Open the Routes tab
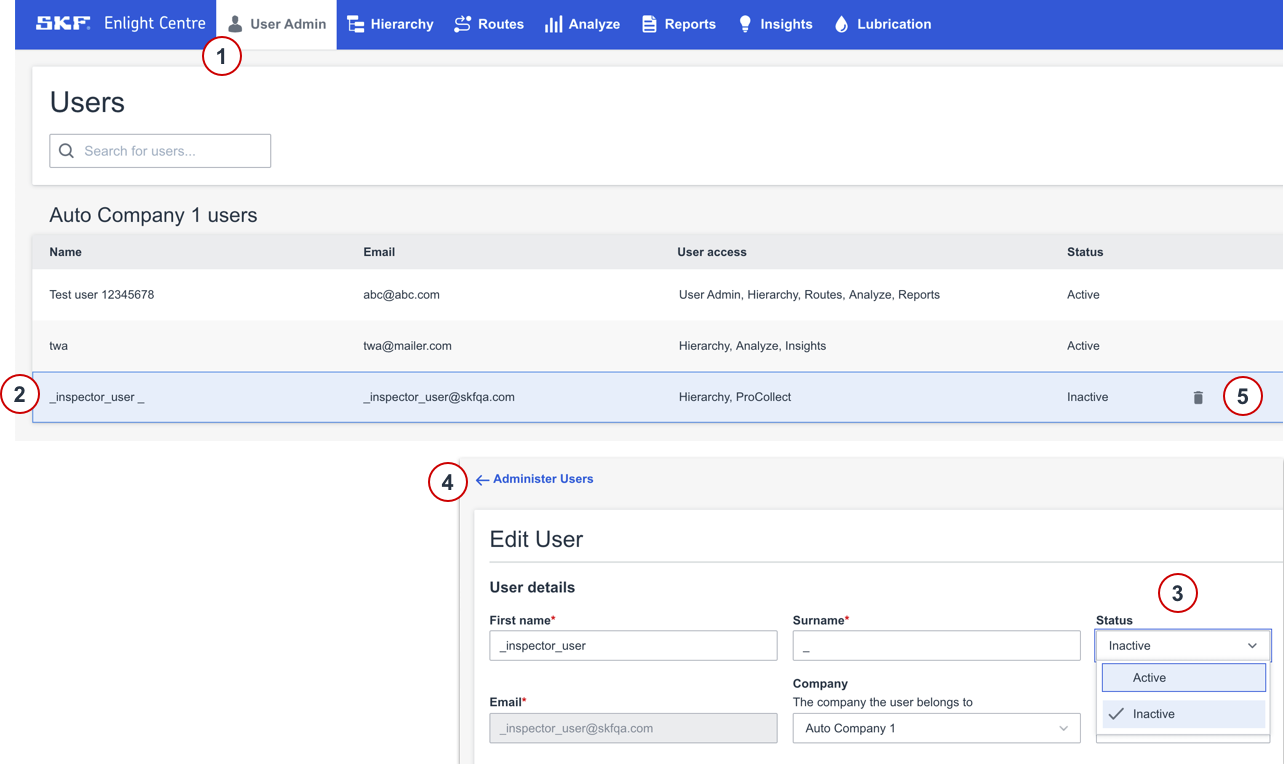1284x764 pixels. coord(489,24)
